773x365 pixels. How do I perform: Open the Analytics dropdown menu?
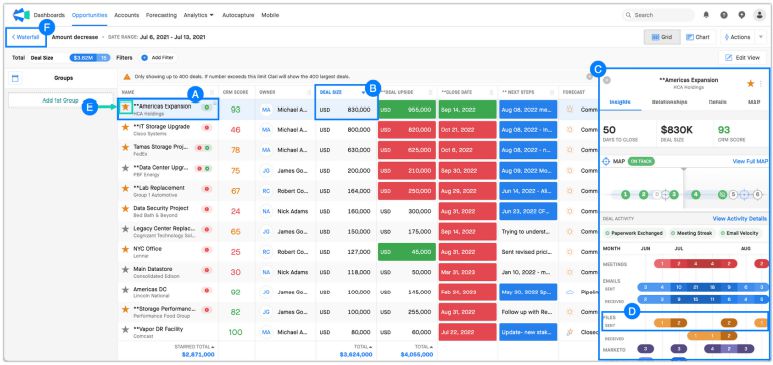click(199, 15)
